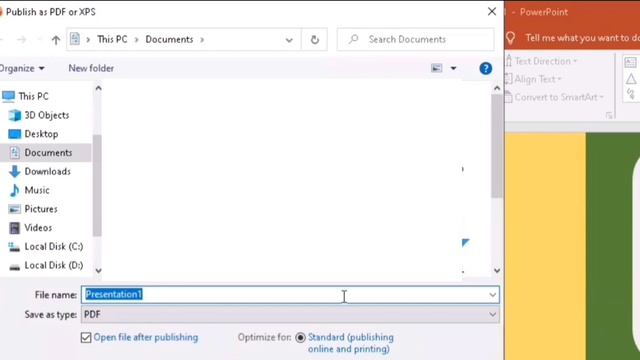Expand the chevron after This PC in path
Image resolution: width=640 pixels, height=360 pixels.
point(137,40)
